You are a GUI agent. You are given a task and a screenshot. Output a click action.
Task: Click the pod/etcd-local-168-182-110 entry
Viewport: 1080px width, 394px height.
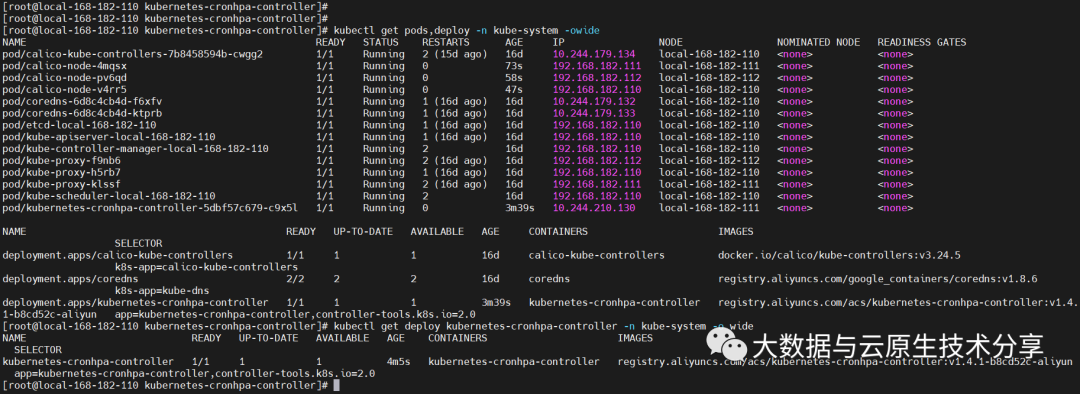79,125
